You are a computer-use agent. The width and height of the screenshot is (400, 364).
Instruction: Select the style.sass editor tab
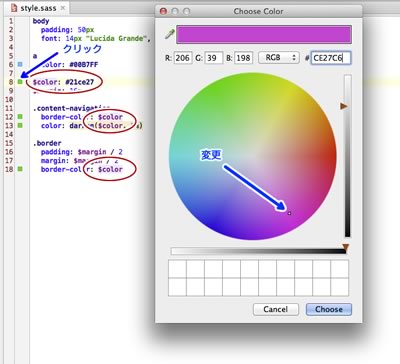click(x=38, y=8)
